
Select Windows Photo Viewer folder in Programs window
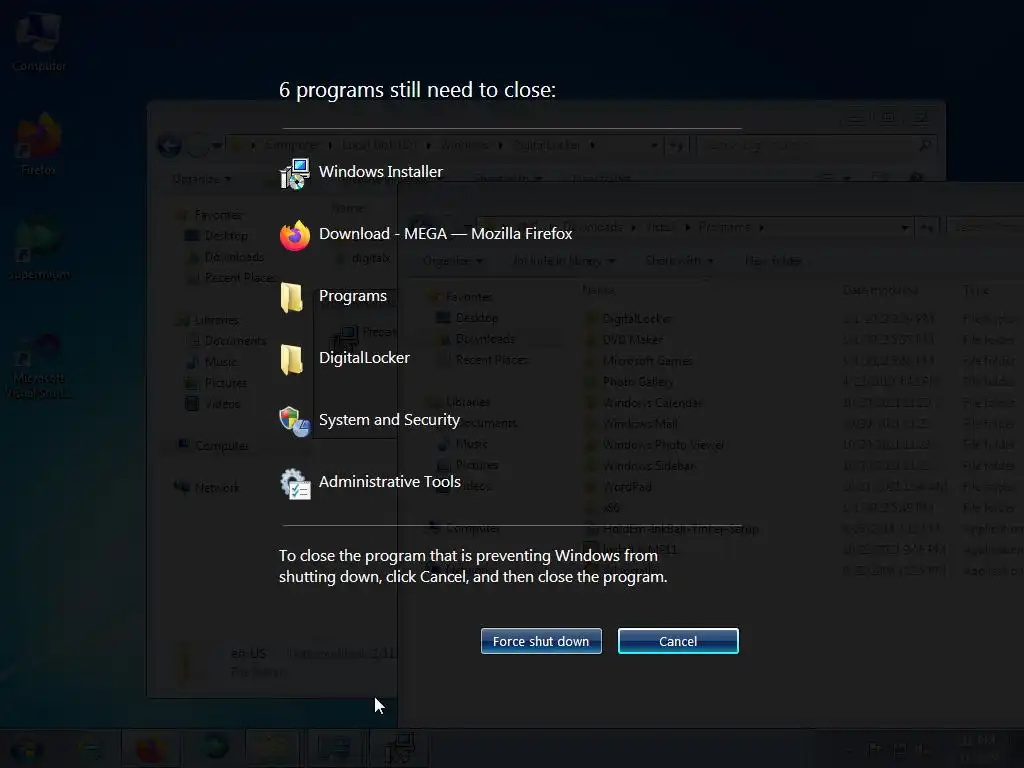click(655, 445)
